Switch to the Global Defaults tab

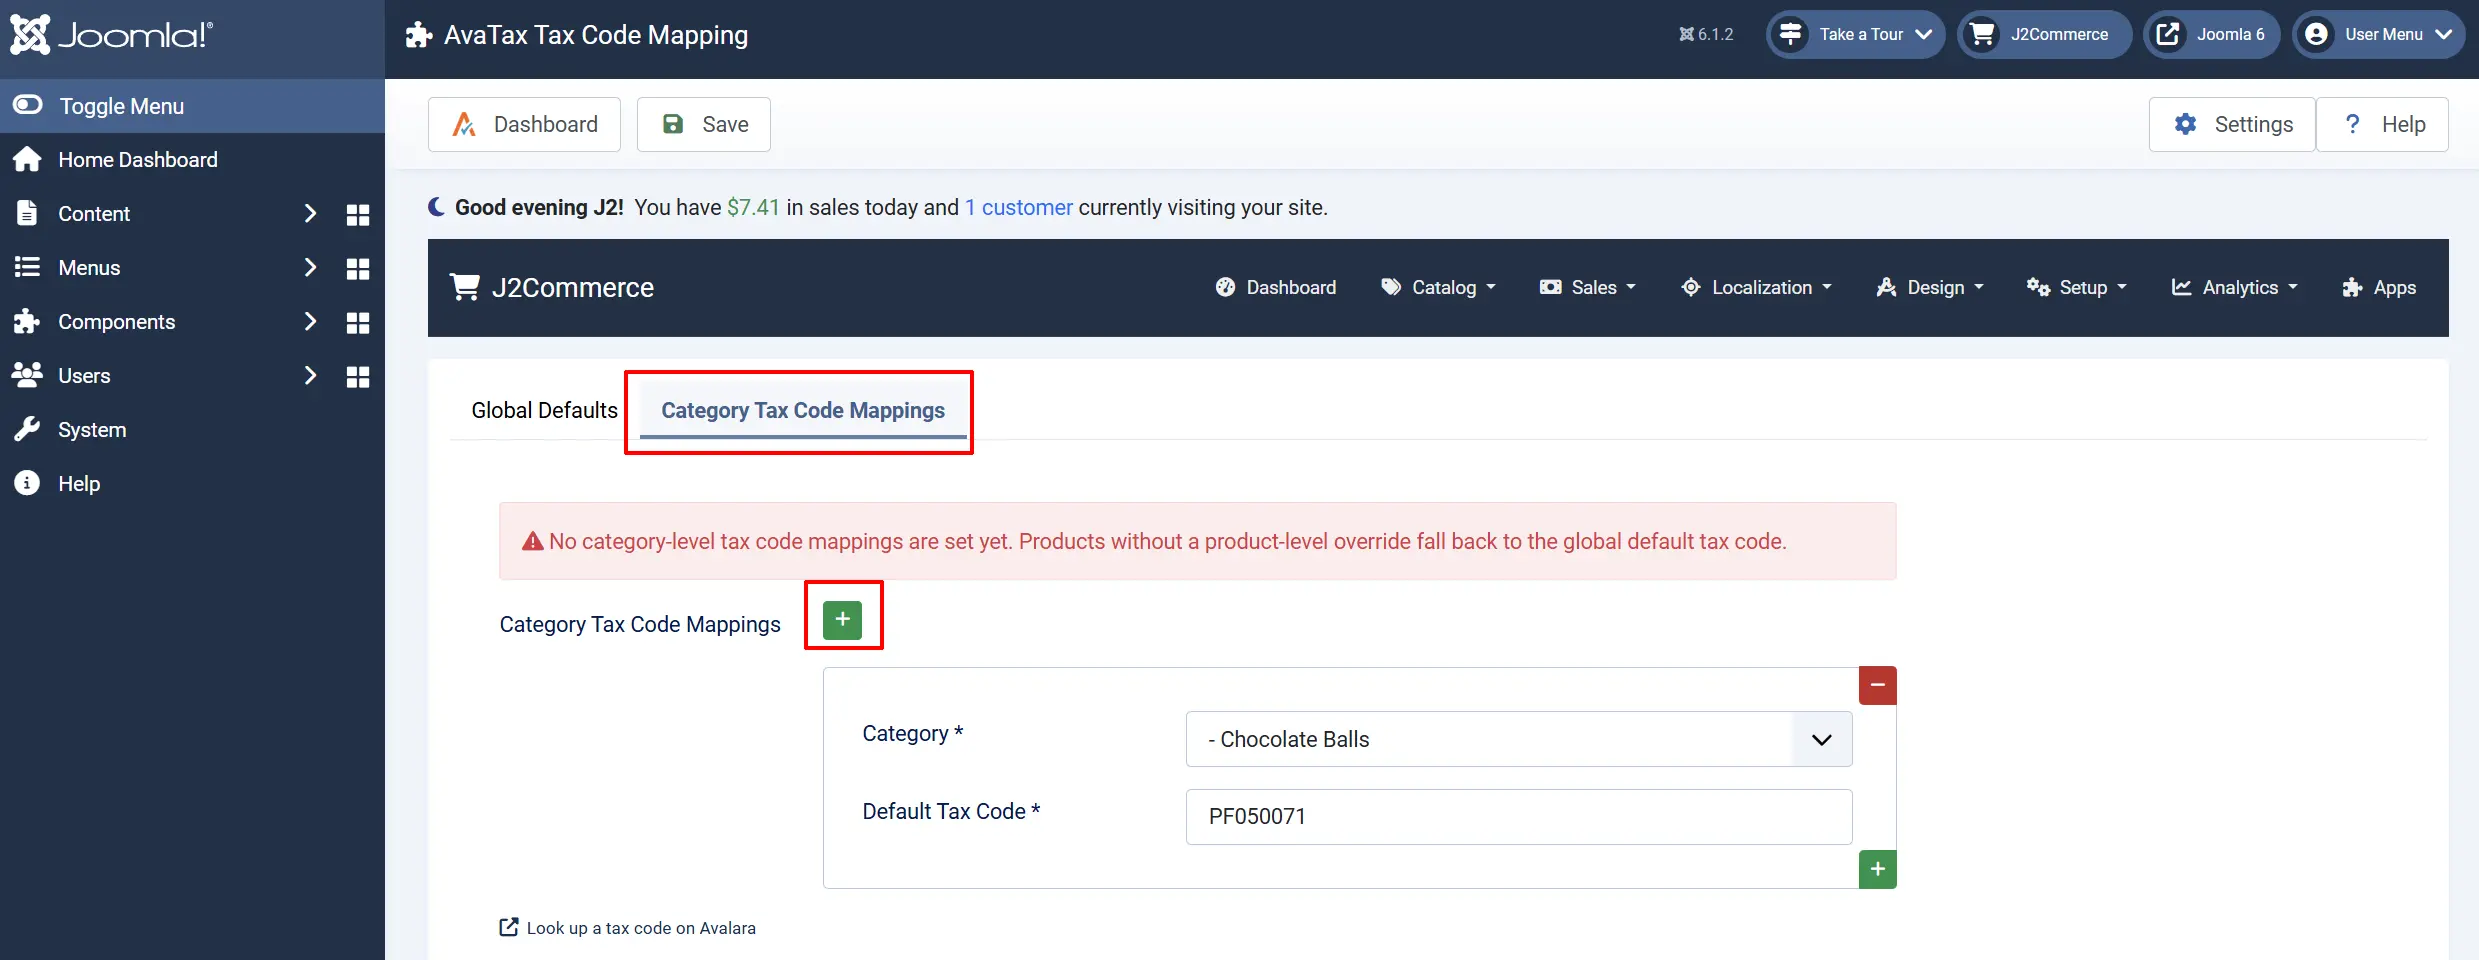pos(544,410)
